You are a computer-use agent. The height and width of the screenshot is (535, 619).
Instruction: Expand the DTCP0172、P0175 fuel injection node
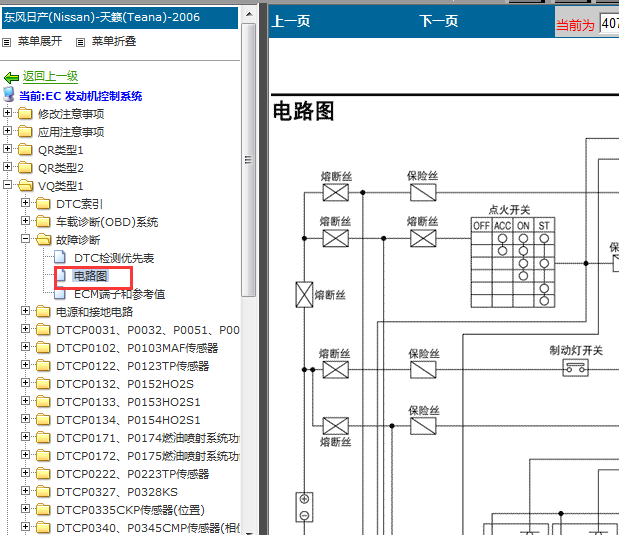(x=25, y=455)
